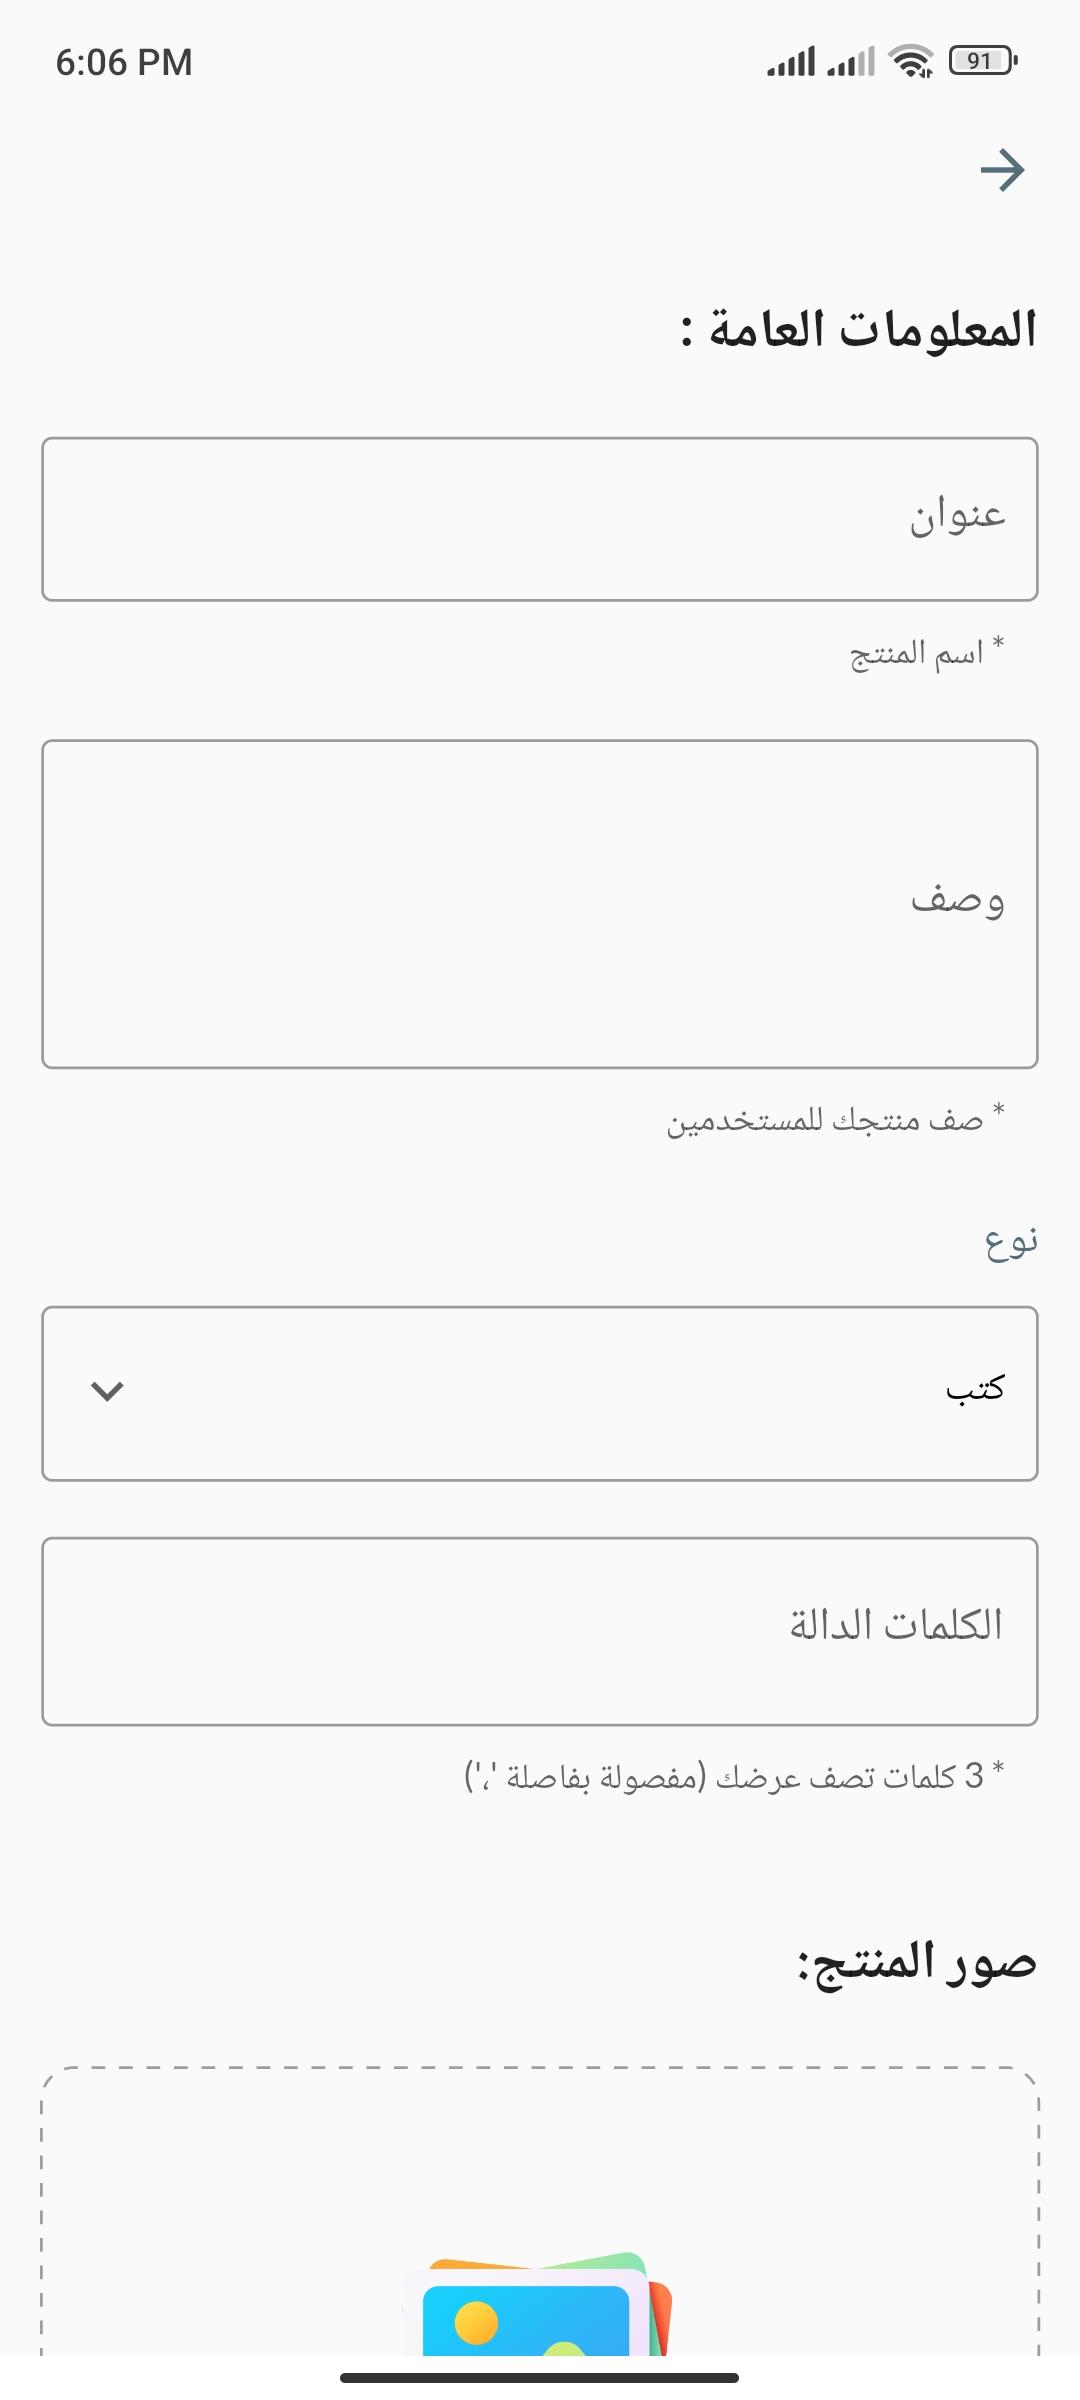Click the المعلومات العامة section heading
This screenshot has height=2400, width=1080.
click(859, 330)
